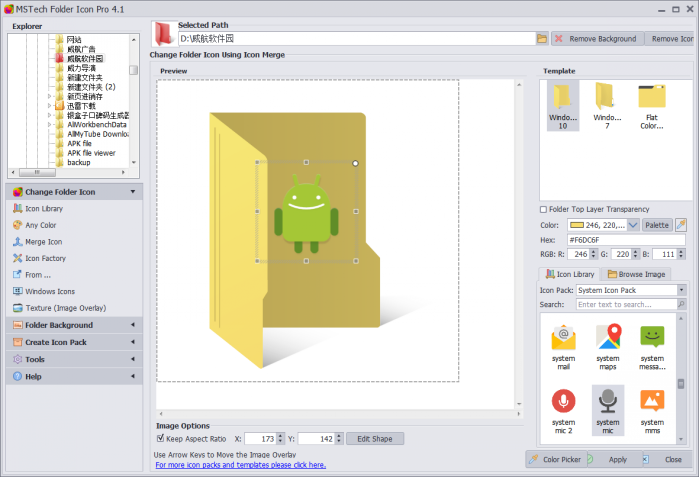Enable Folder Top Layer Transparency
This screenshot has height=477, width=699.
pyautogui.click(x=543, y=209)
